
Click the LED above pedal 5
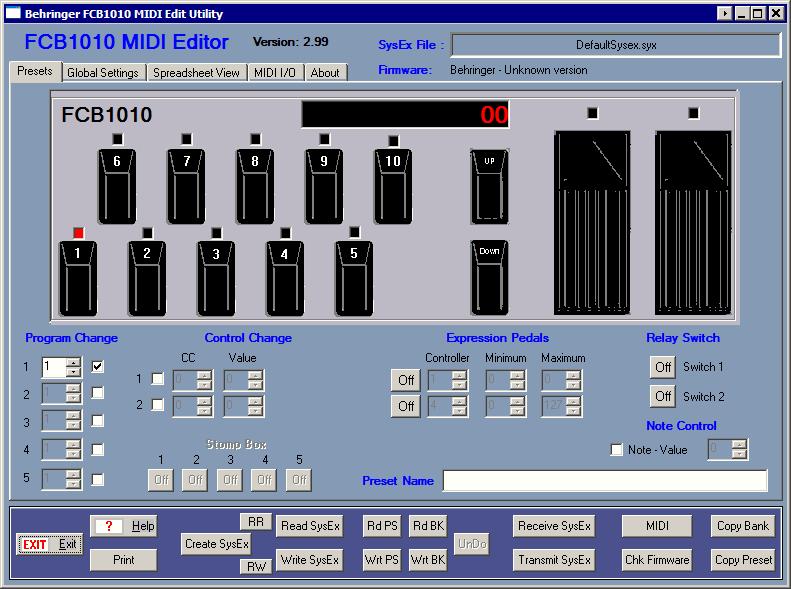point(355,232)
